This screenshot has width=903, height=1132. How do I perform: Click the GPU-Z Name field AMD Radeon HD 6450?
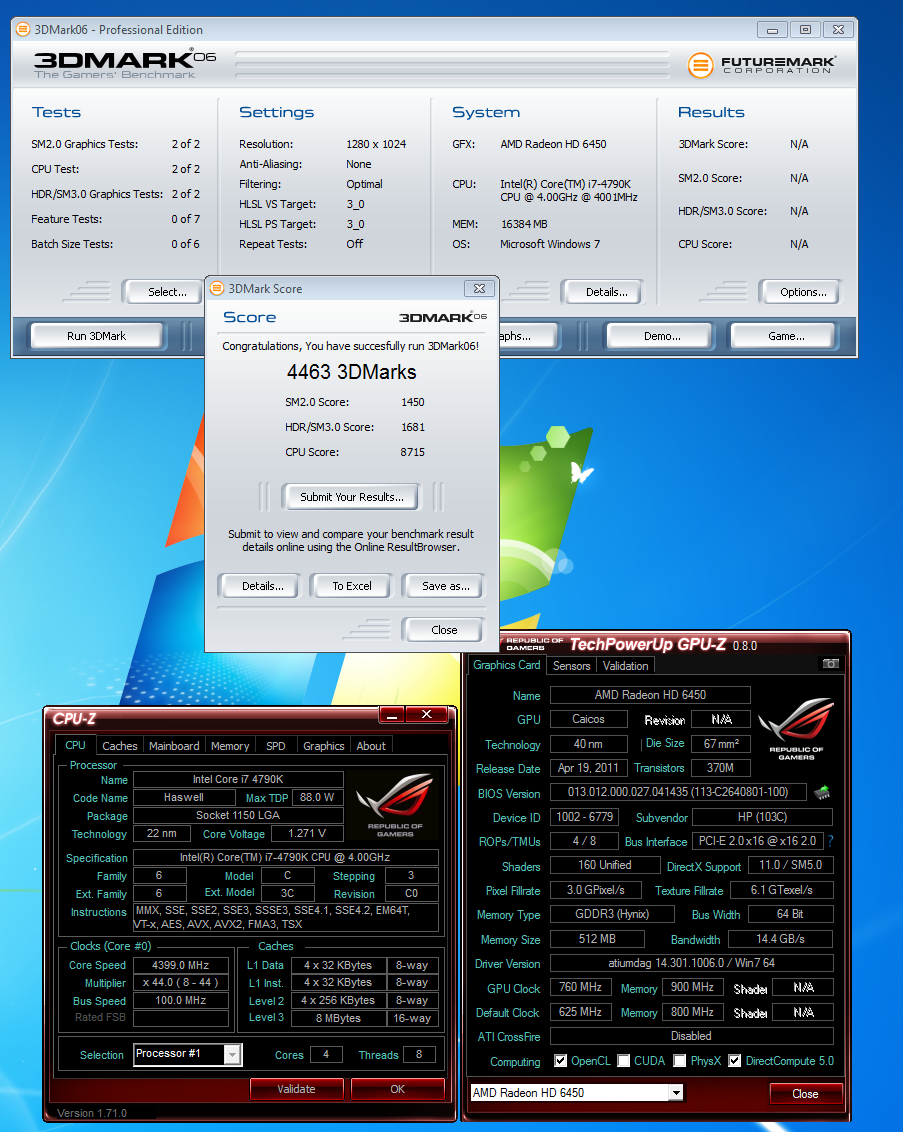click(x=650, y=695)
